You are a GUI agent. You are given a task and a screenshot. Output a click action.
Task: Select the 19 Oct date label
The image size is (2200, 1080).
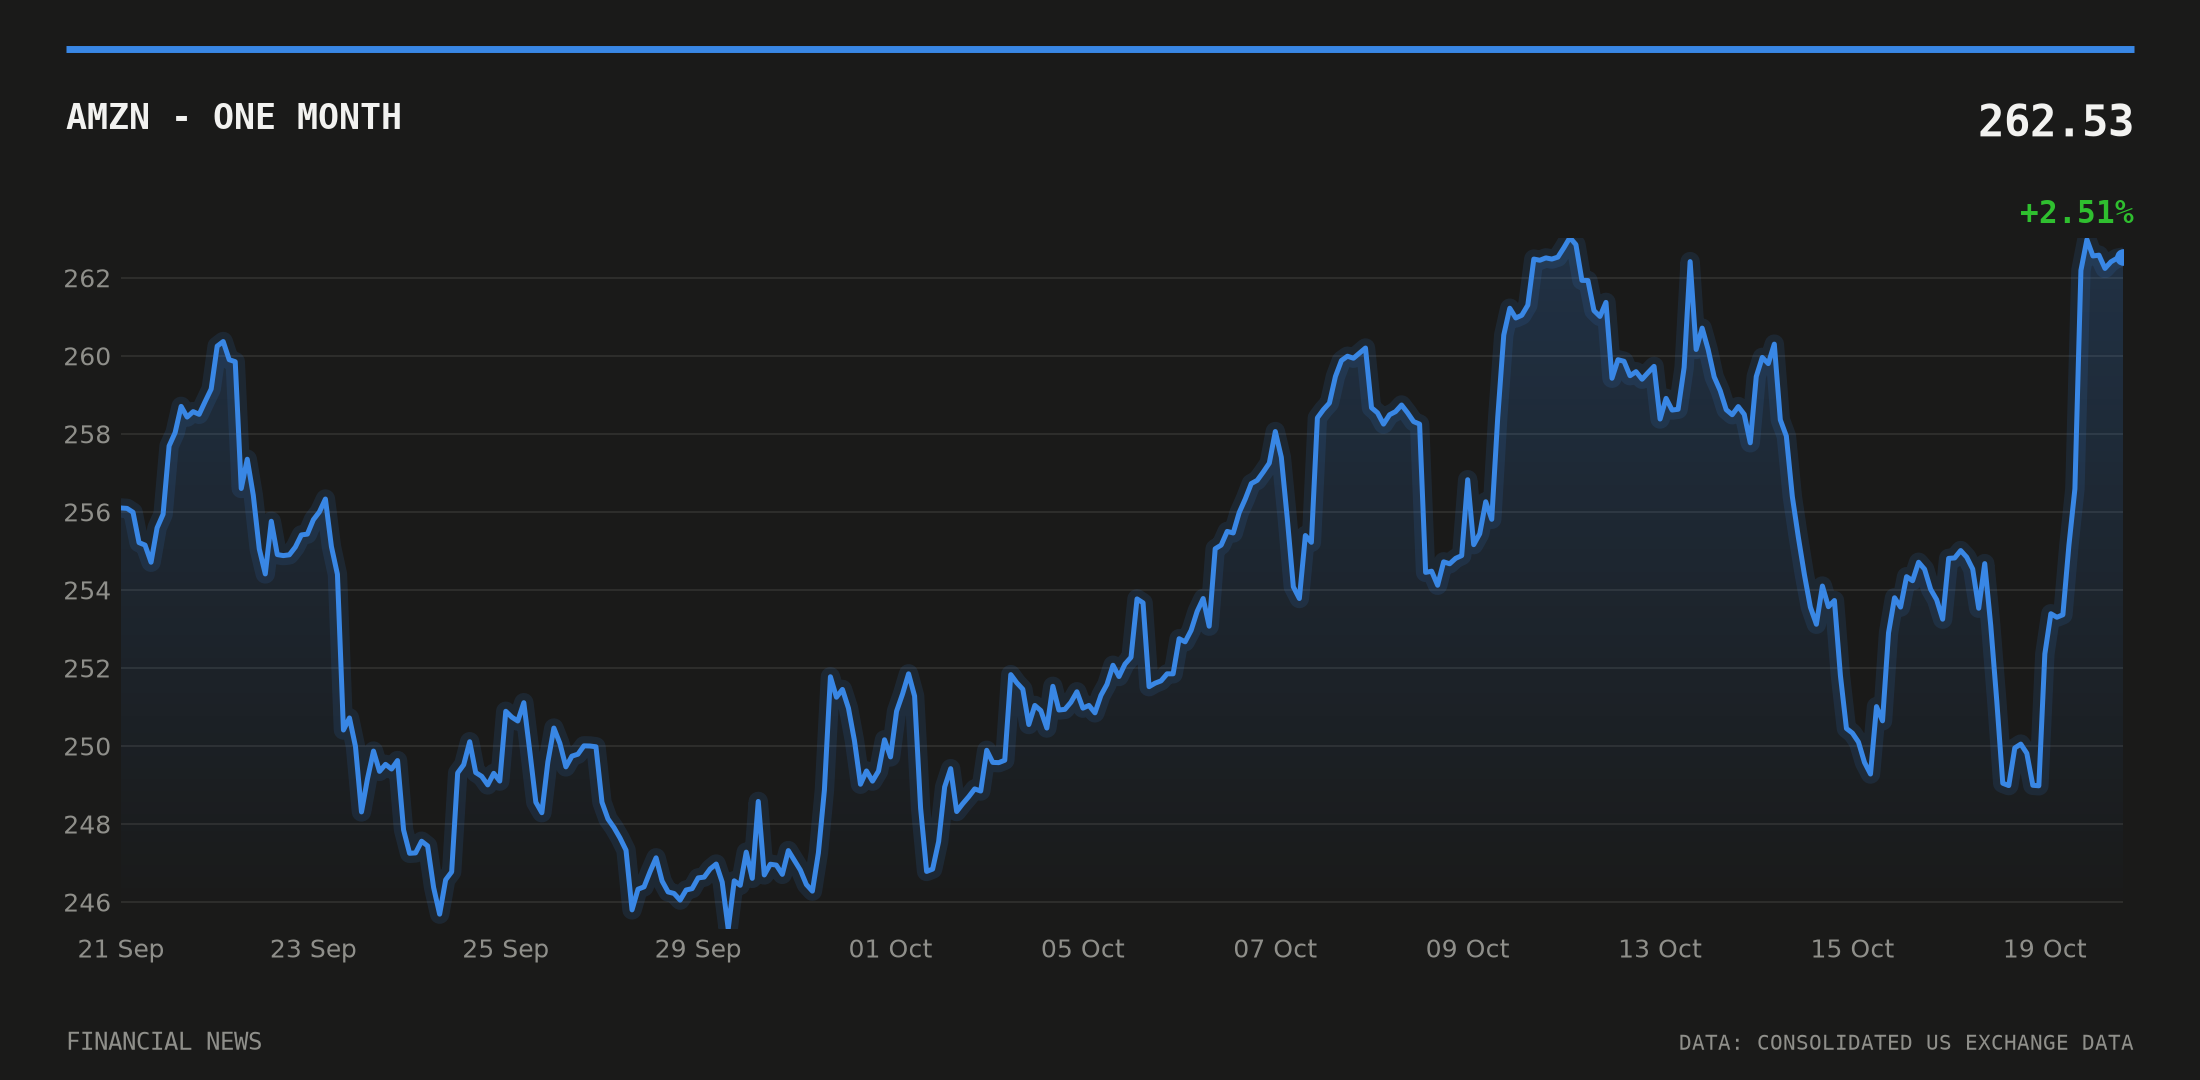pos(2044,949)
